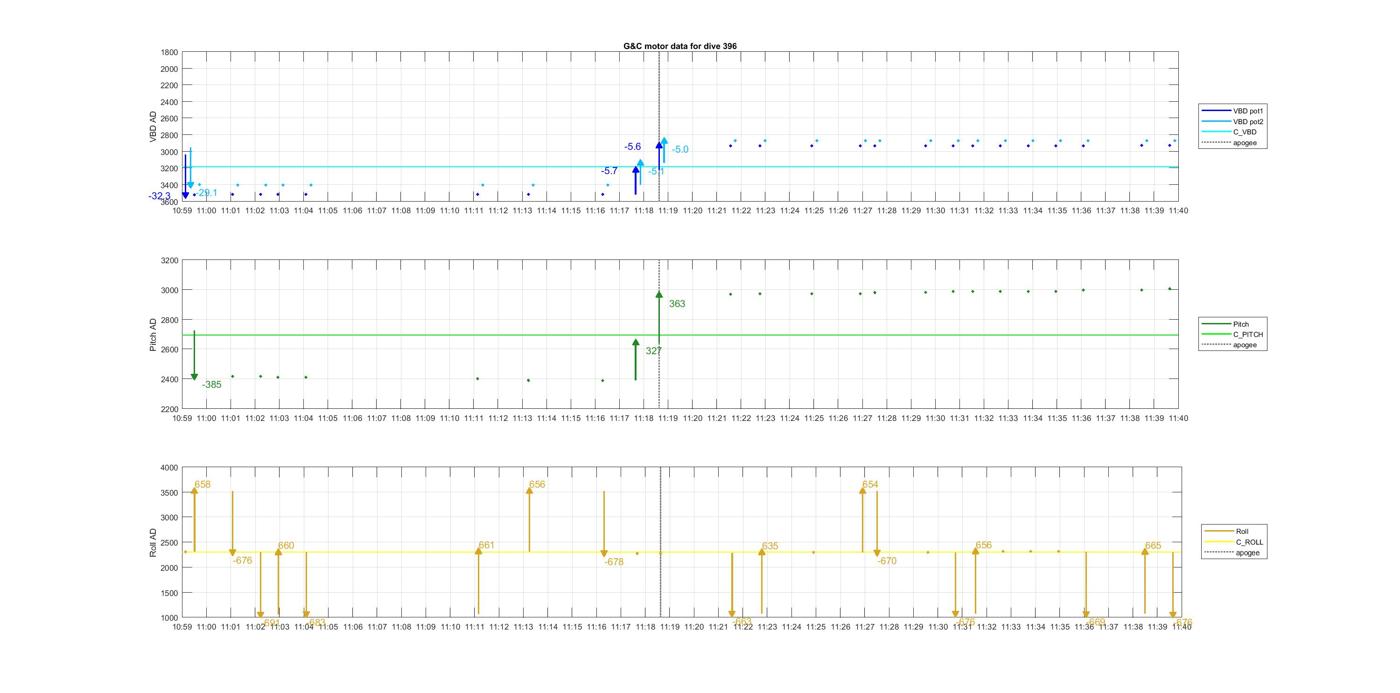
Task: Click the '1500' tick on Roll axis
Action: click(170, 593)
